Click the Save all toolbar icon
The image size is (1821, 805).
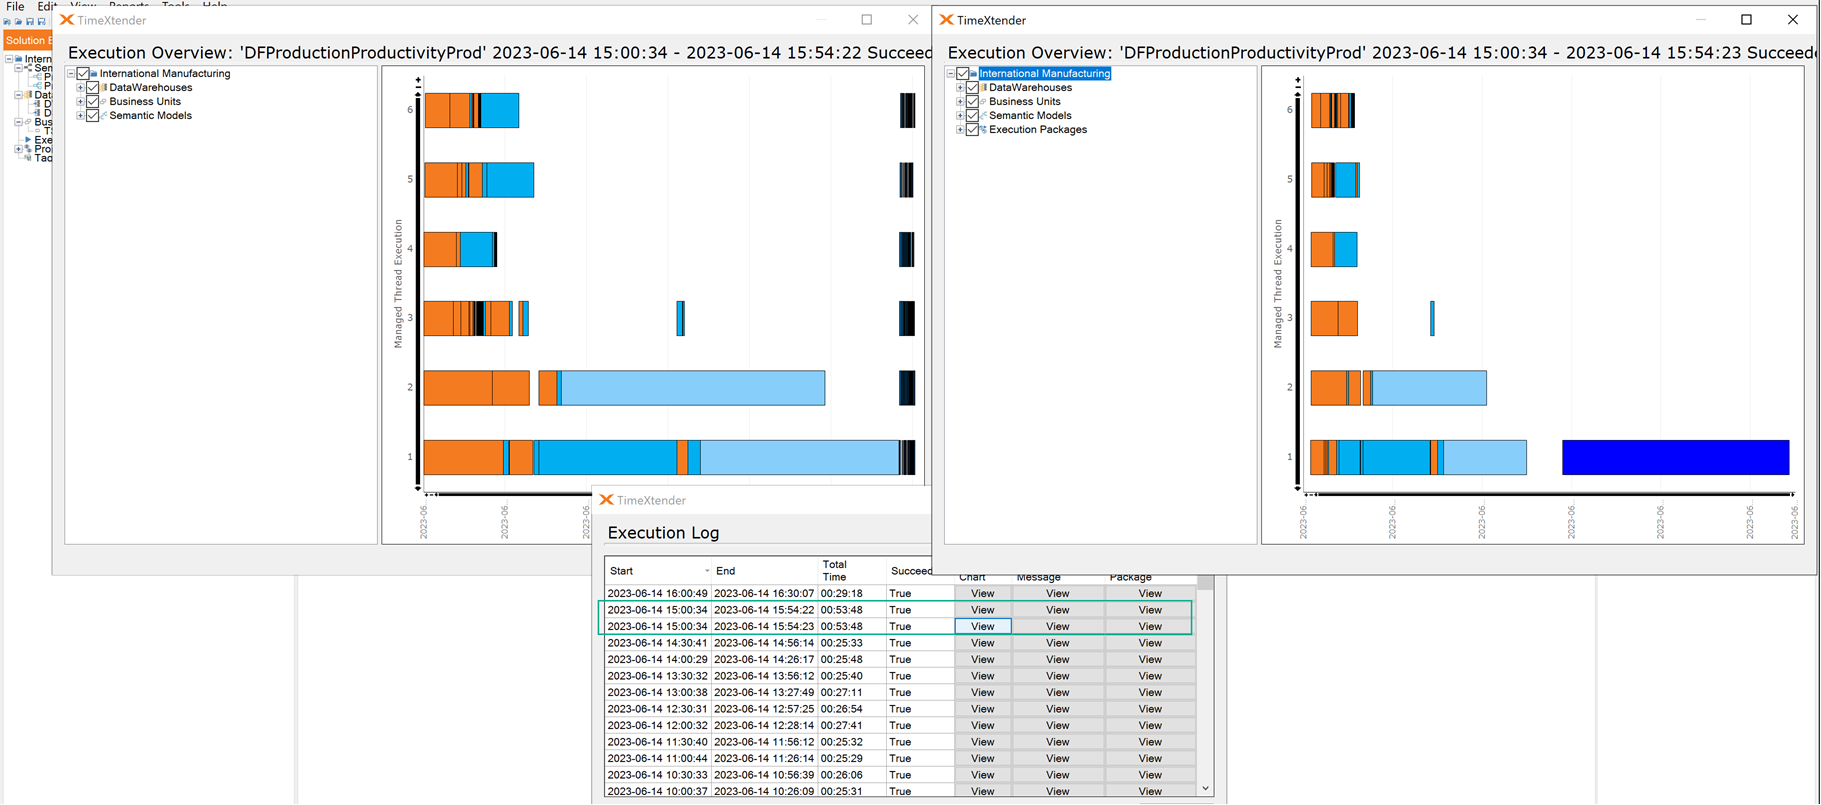click(41, 21)
